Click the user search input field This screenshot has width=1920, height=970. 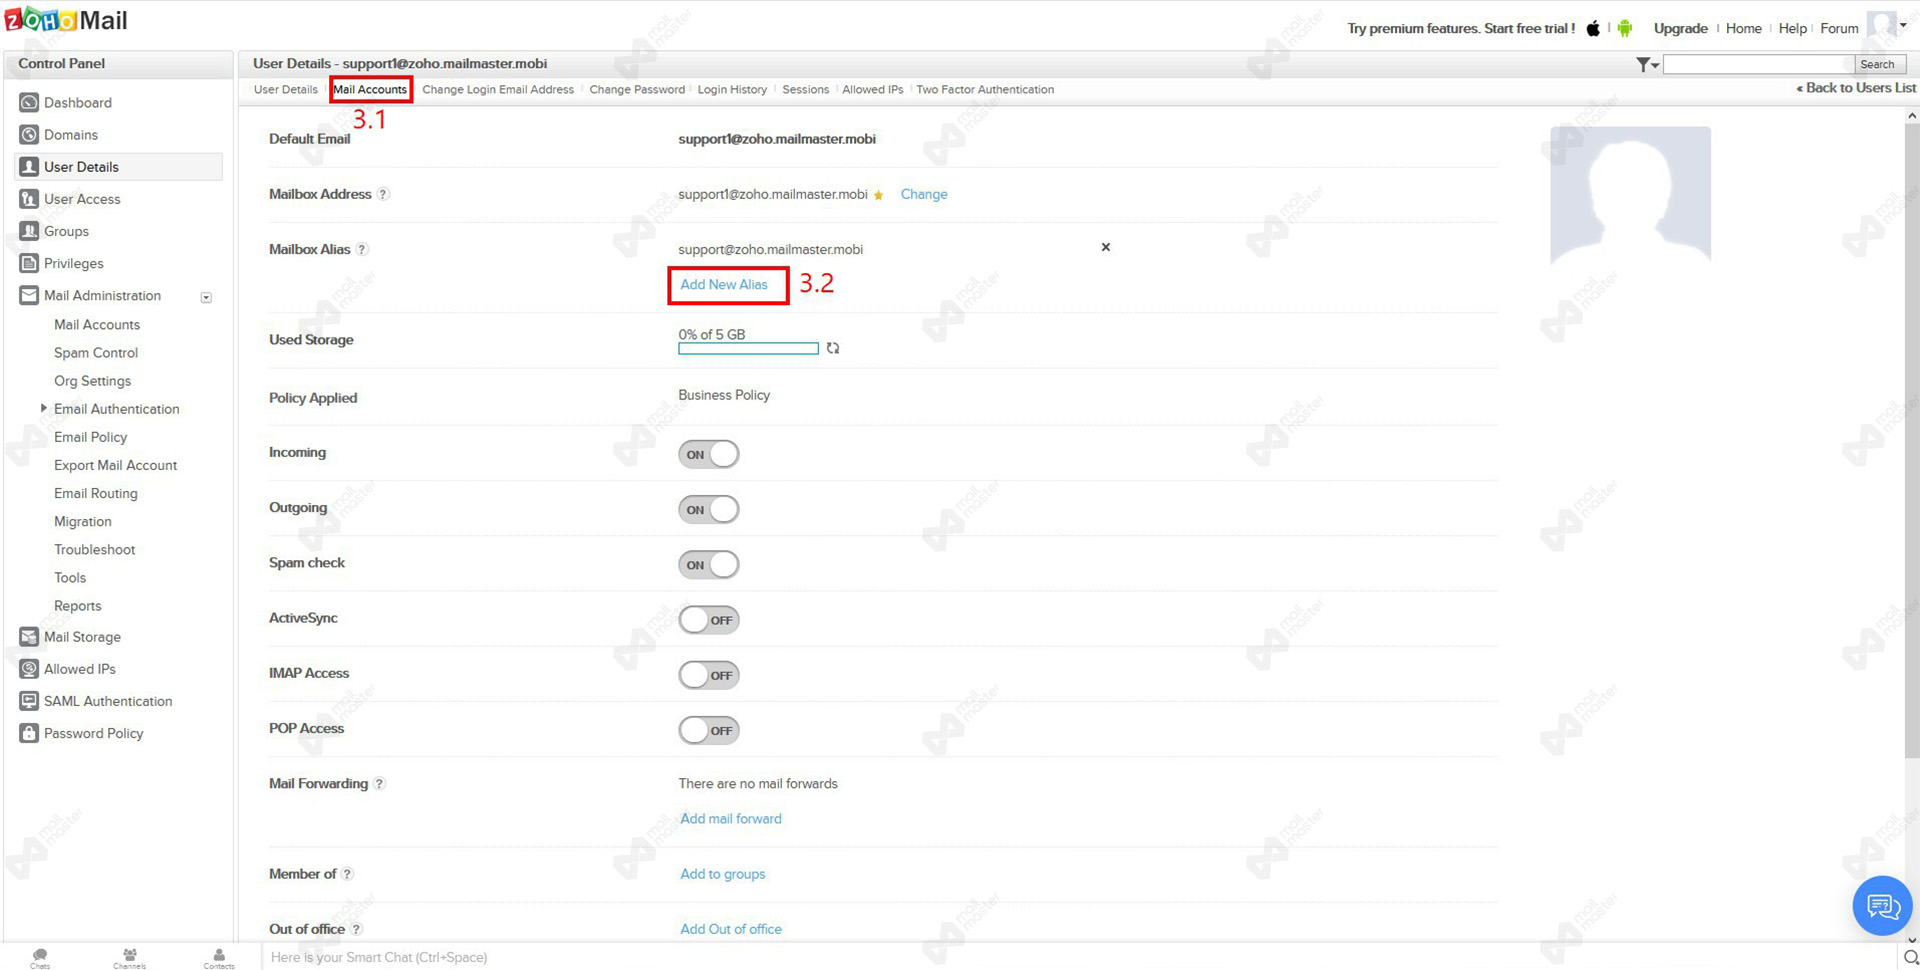tap(1758, 64)
